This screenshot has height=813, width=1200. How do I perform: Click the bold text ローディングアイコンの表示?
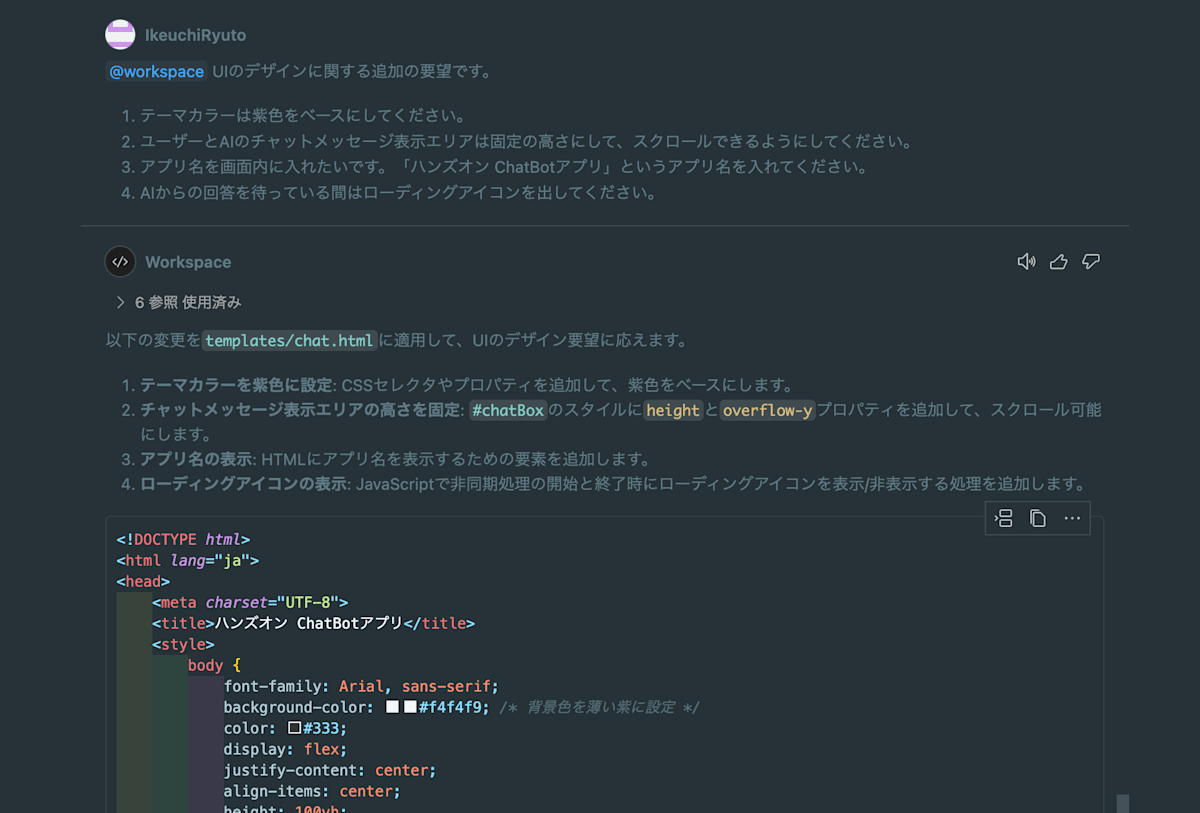(244, 485)
